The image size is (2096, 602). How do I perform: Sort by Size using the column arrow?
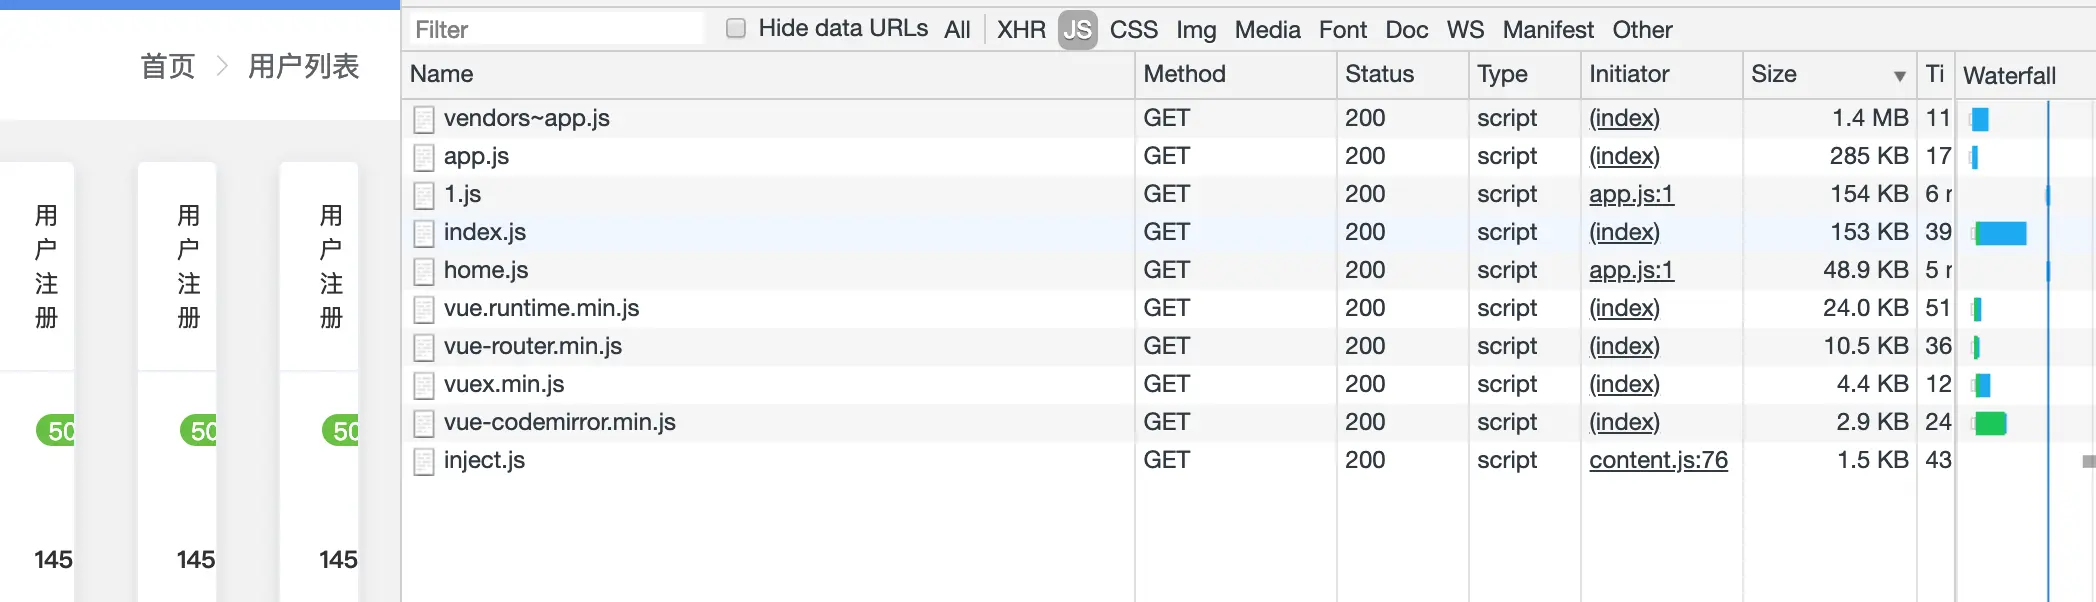(x=1899, y=76)
